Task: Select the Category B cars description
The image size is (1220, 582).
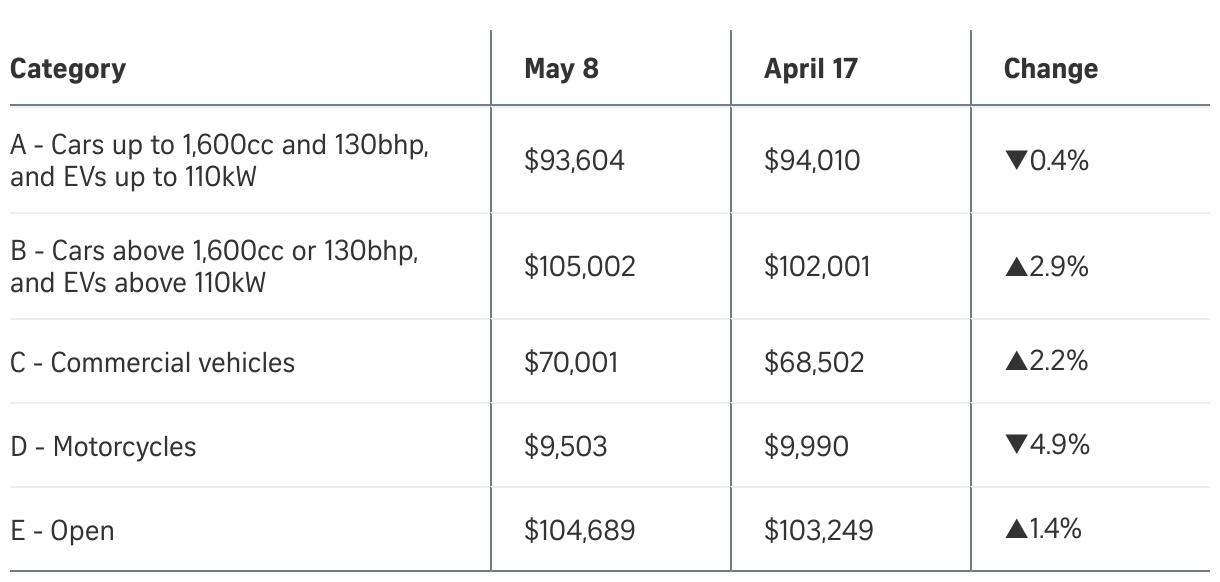Action: [214, 267]
